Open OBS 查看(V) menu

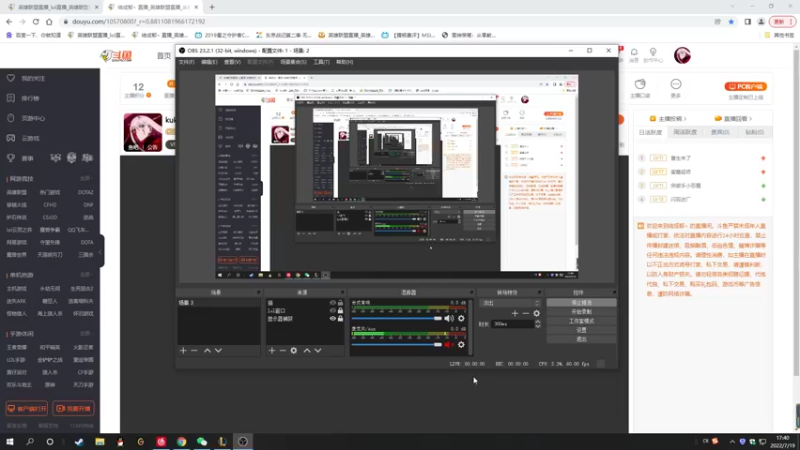[232, 62]
